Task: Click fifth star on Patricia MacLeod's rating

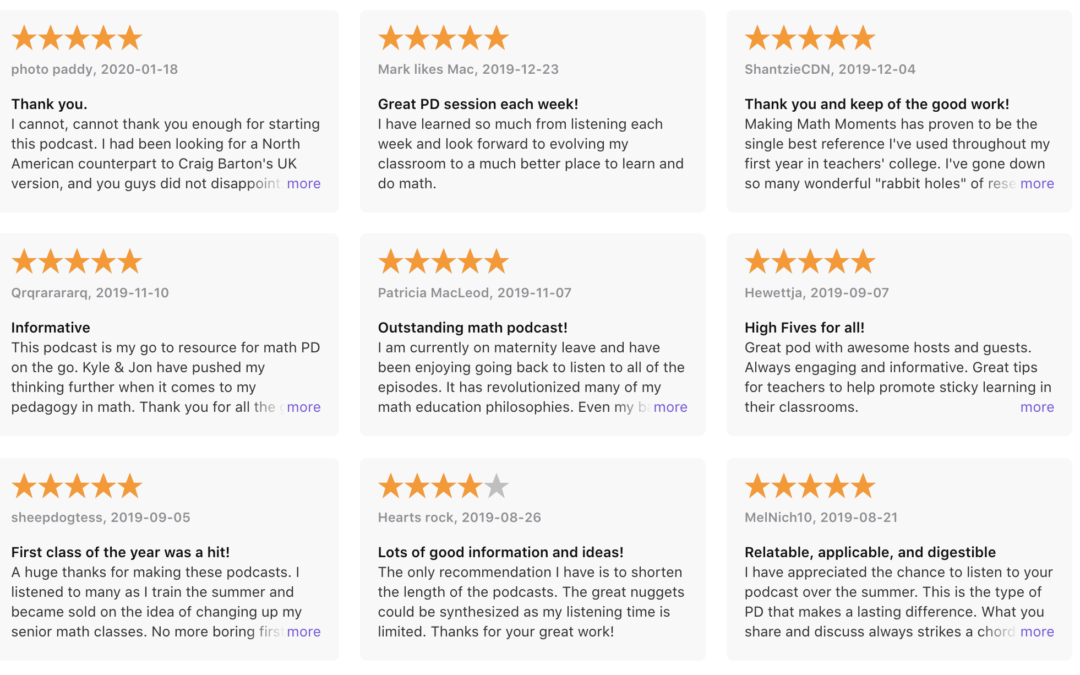Action: point(497,263)
